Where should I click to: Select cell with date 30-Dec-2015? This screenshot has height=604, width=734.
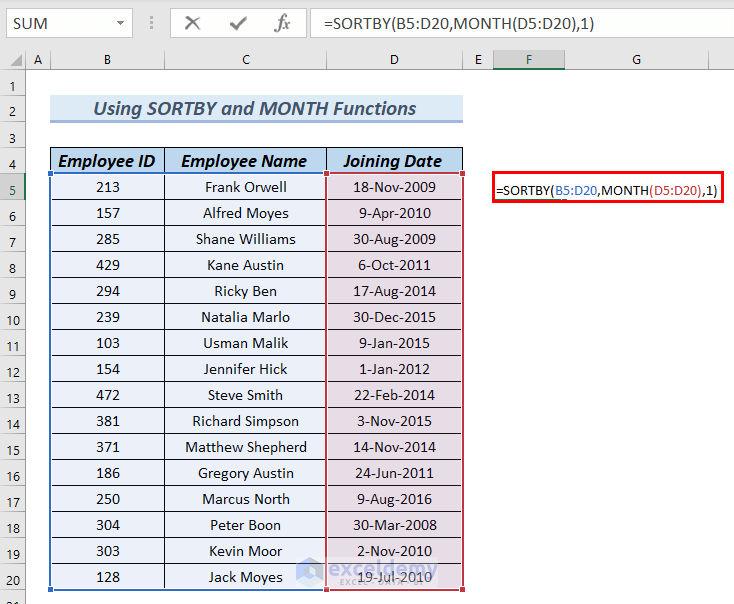coord(394,317)
